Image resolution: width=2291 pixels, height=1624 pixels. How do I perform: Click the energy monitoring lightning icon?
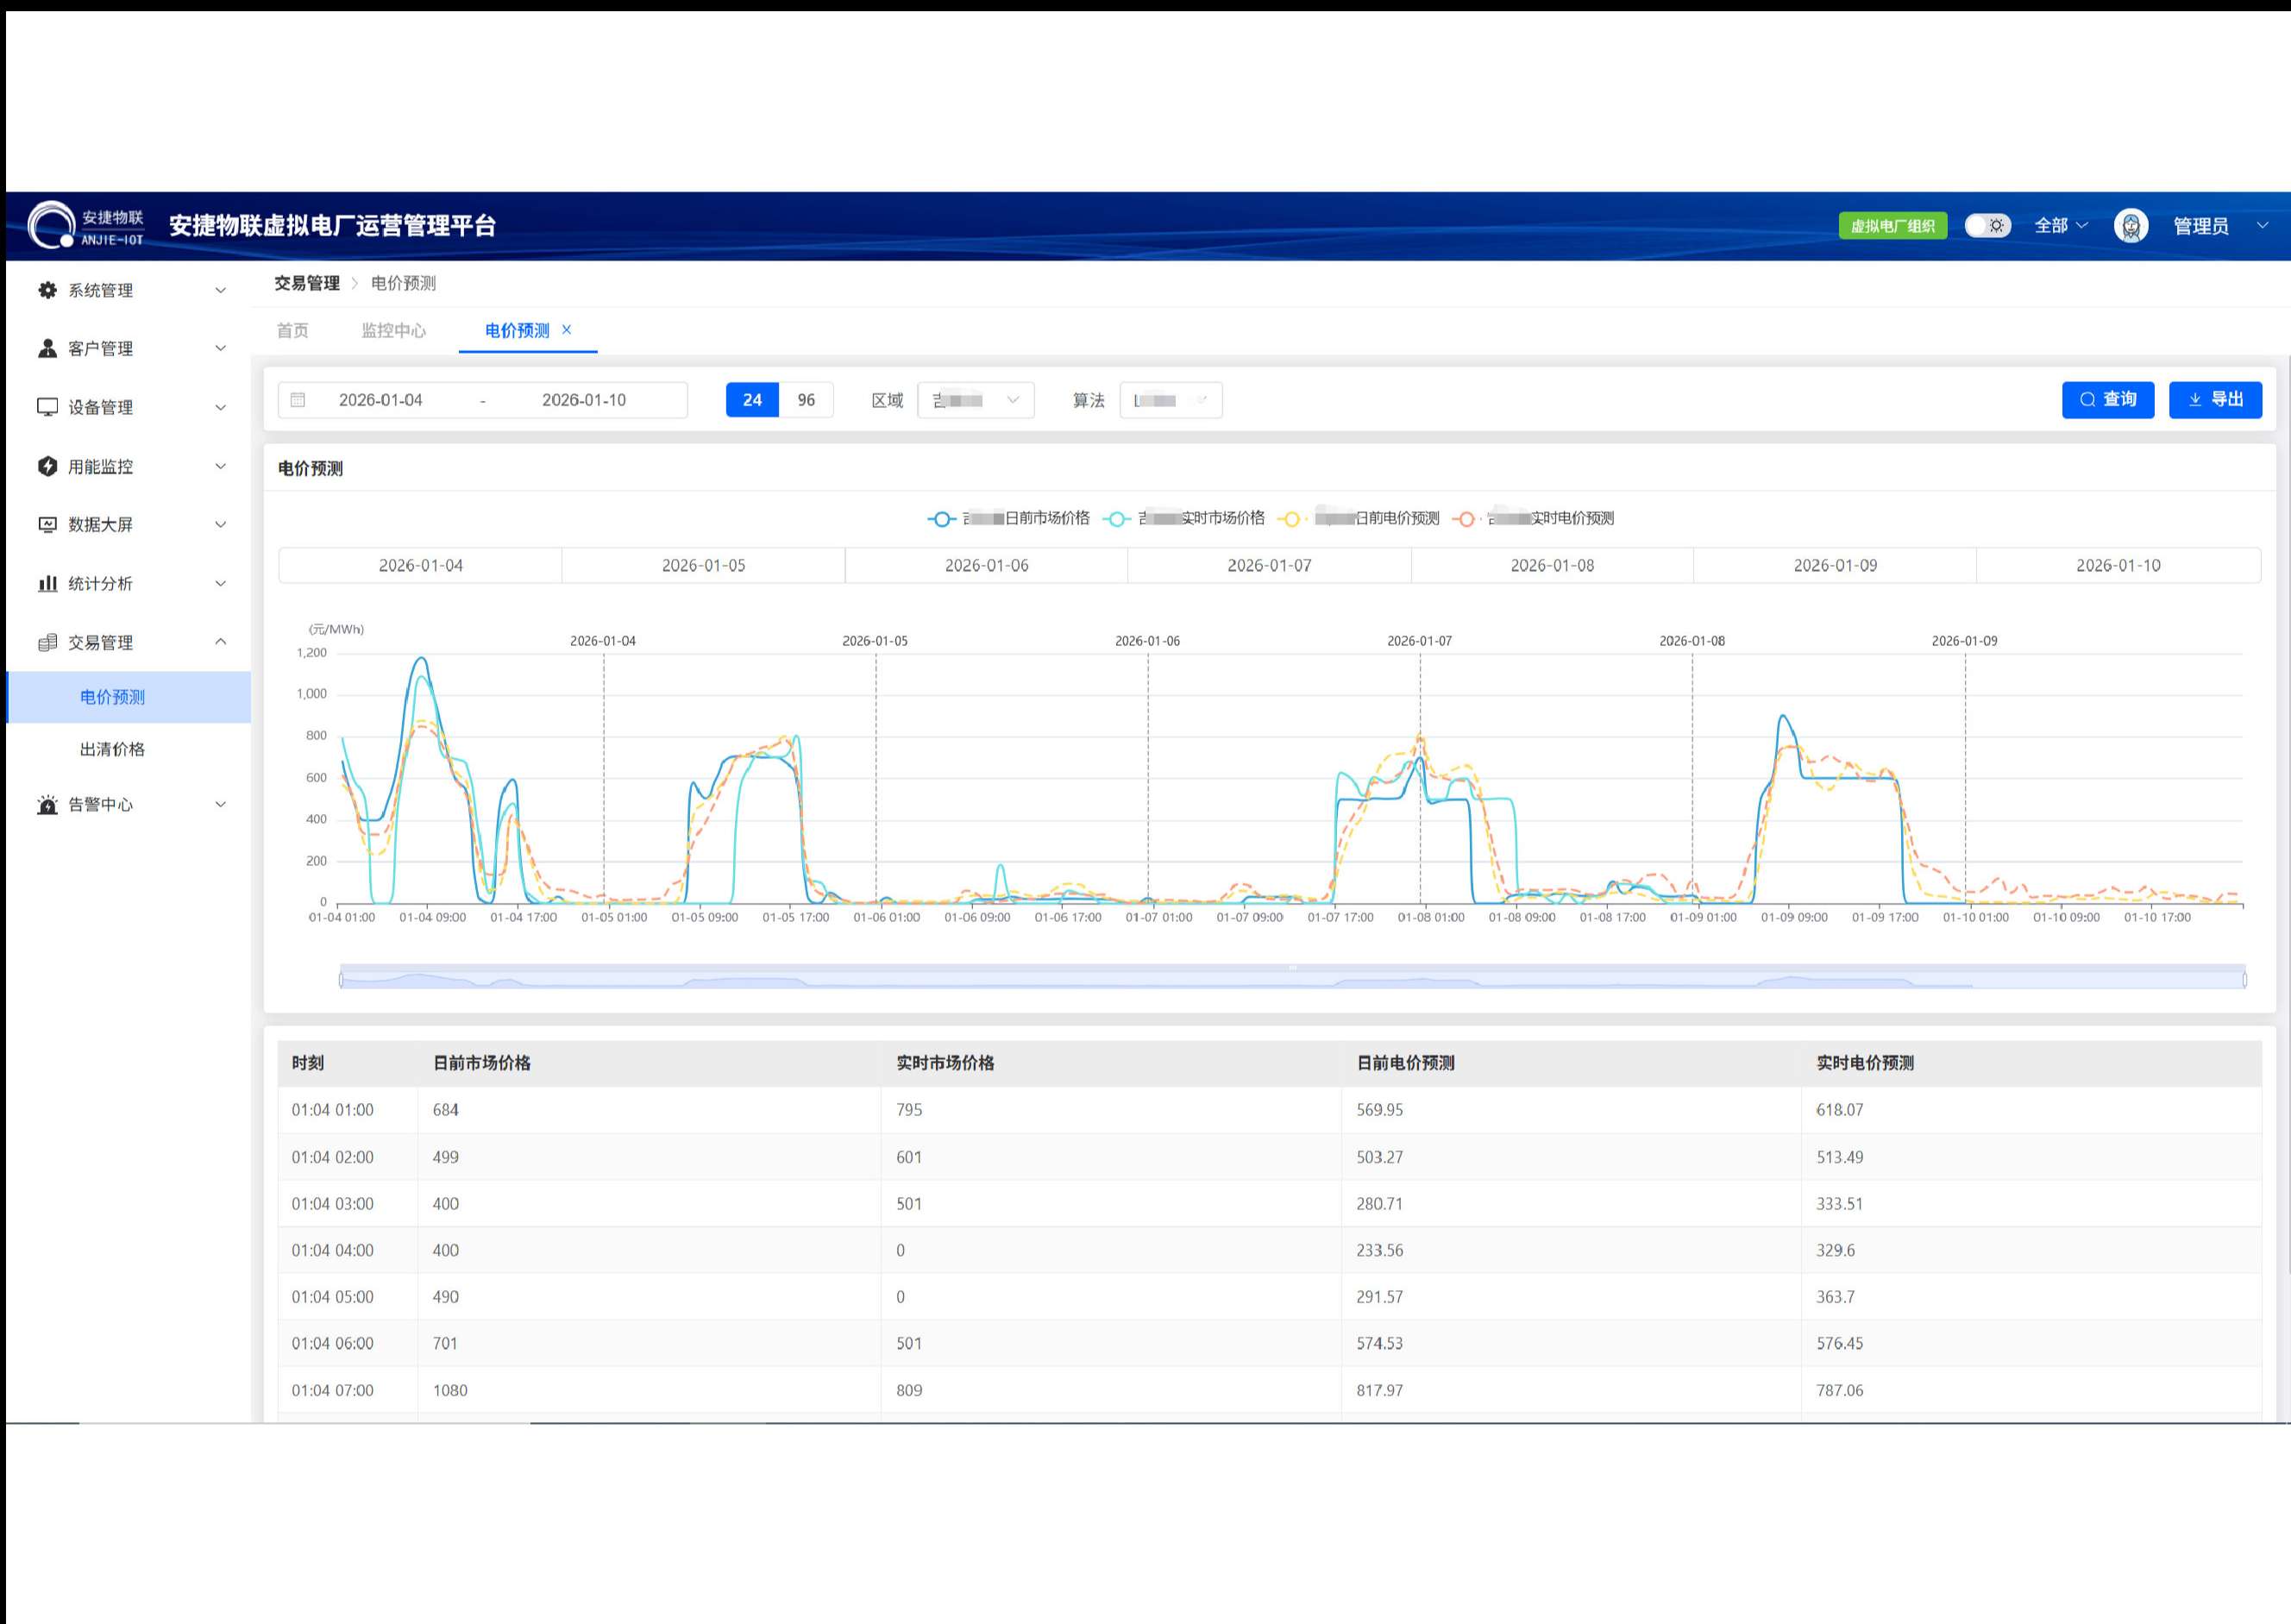click(x=47, y=466)
